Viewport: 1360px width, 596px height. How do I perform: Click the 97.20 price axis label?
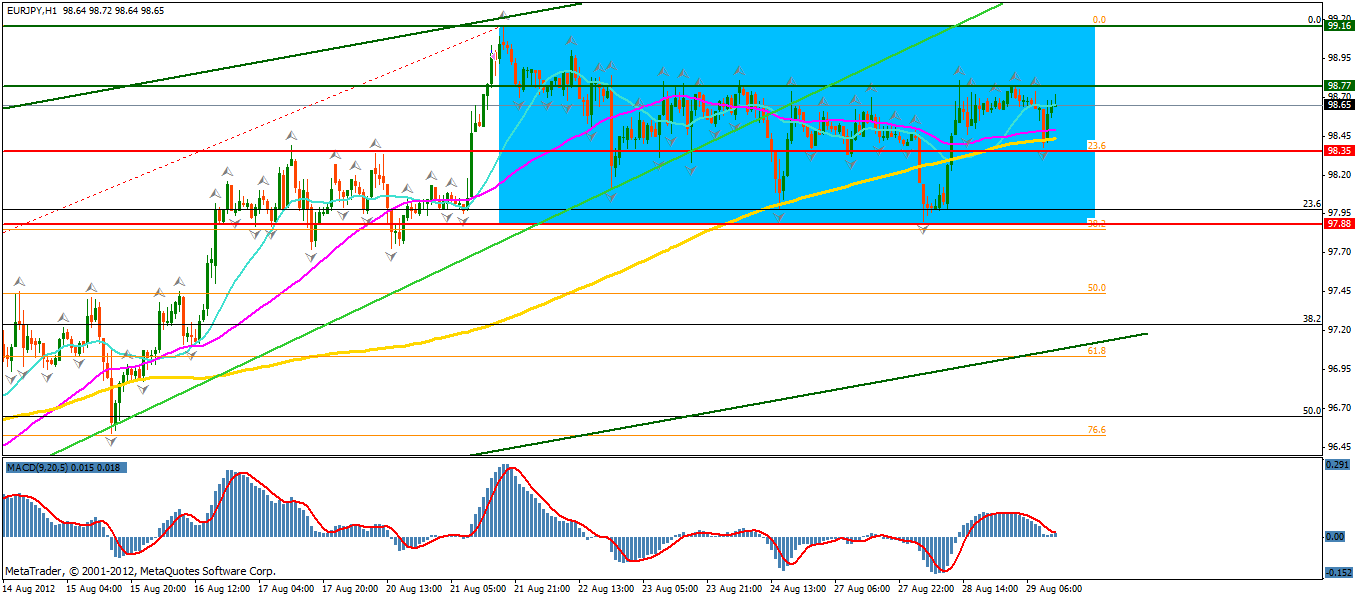coord(1338,330)
